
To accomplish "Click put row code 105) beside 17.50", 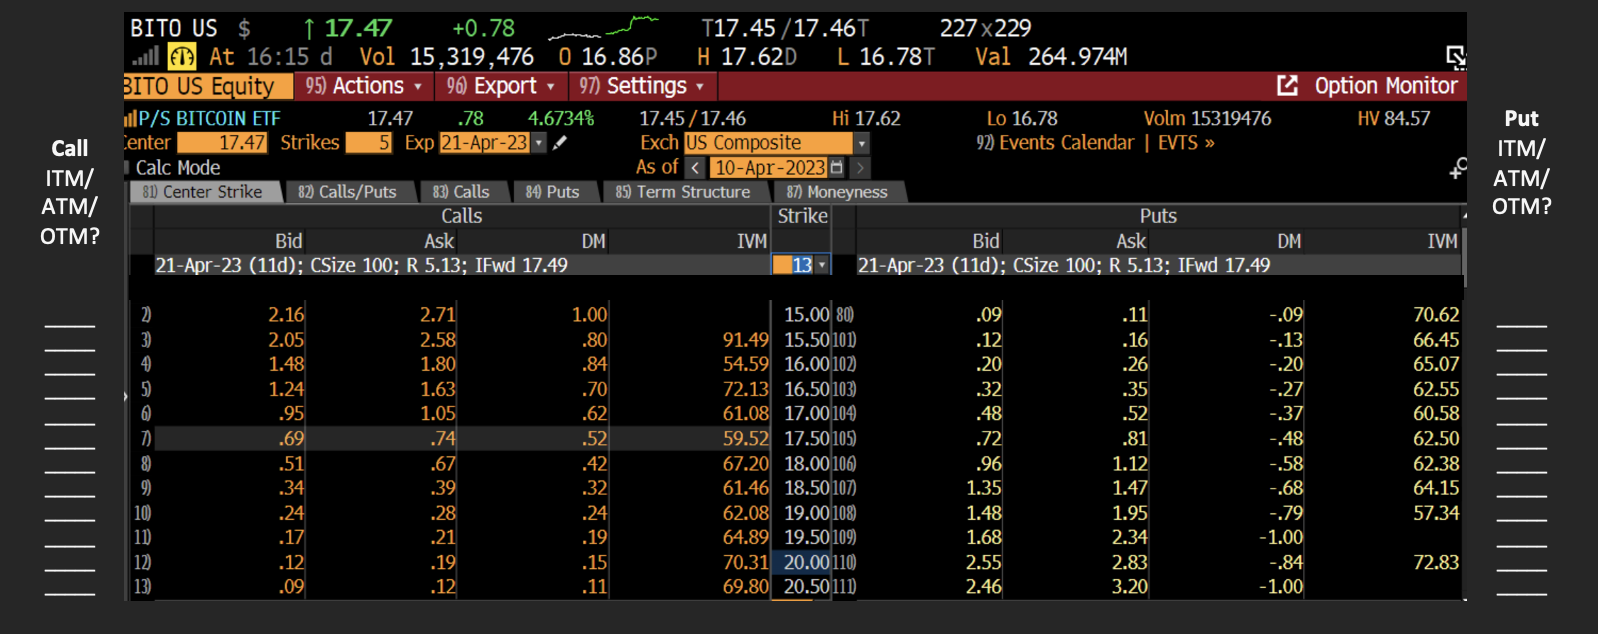I will click(845, 438).
